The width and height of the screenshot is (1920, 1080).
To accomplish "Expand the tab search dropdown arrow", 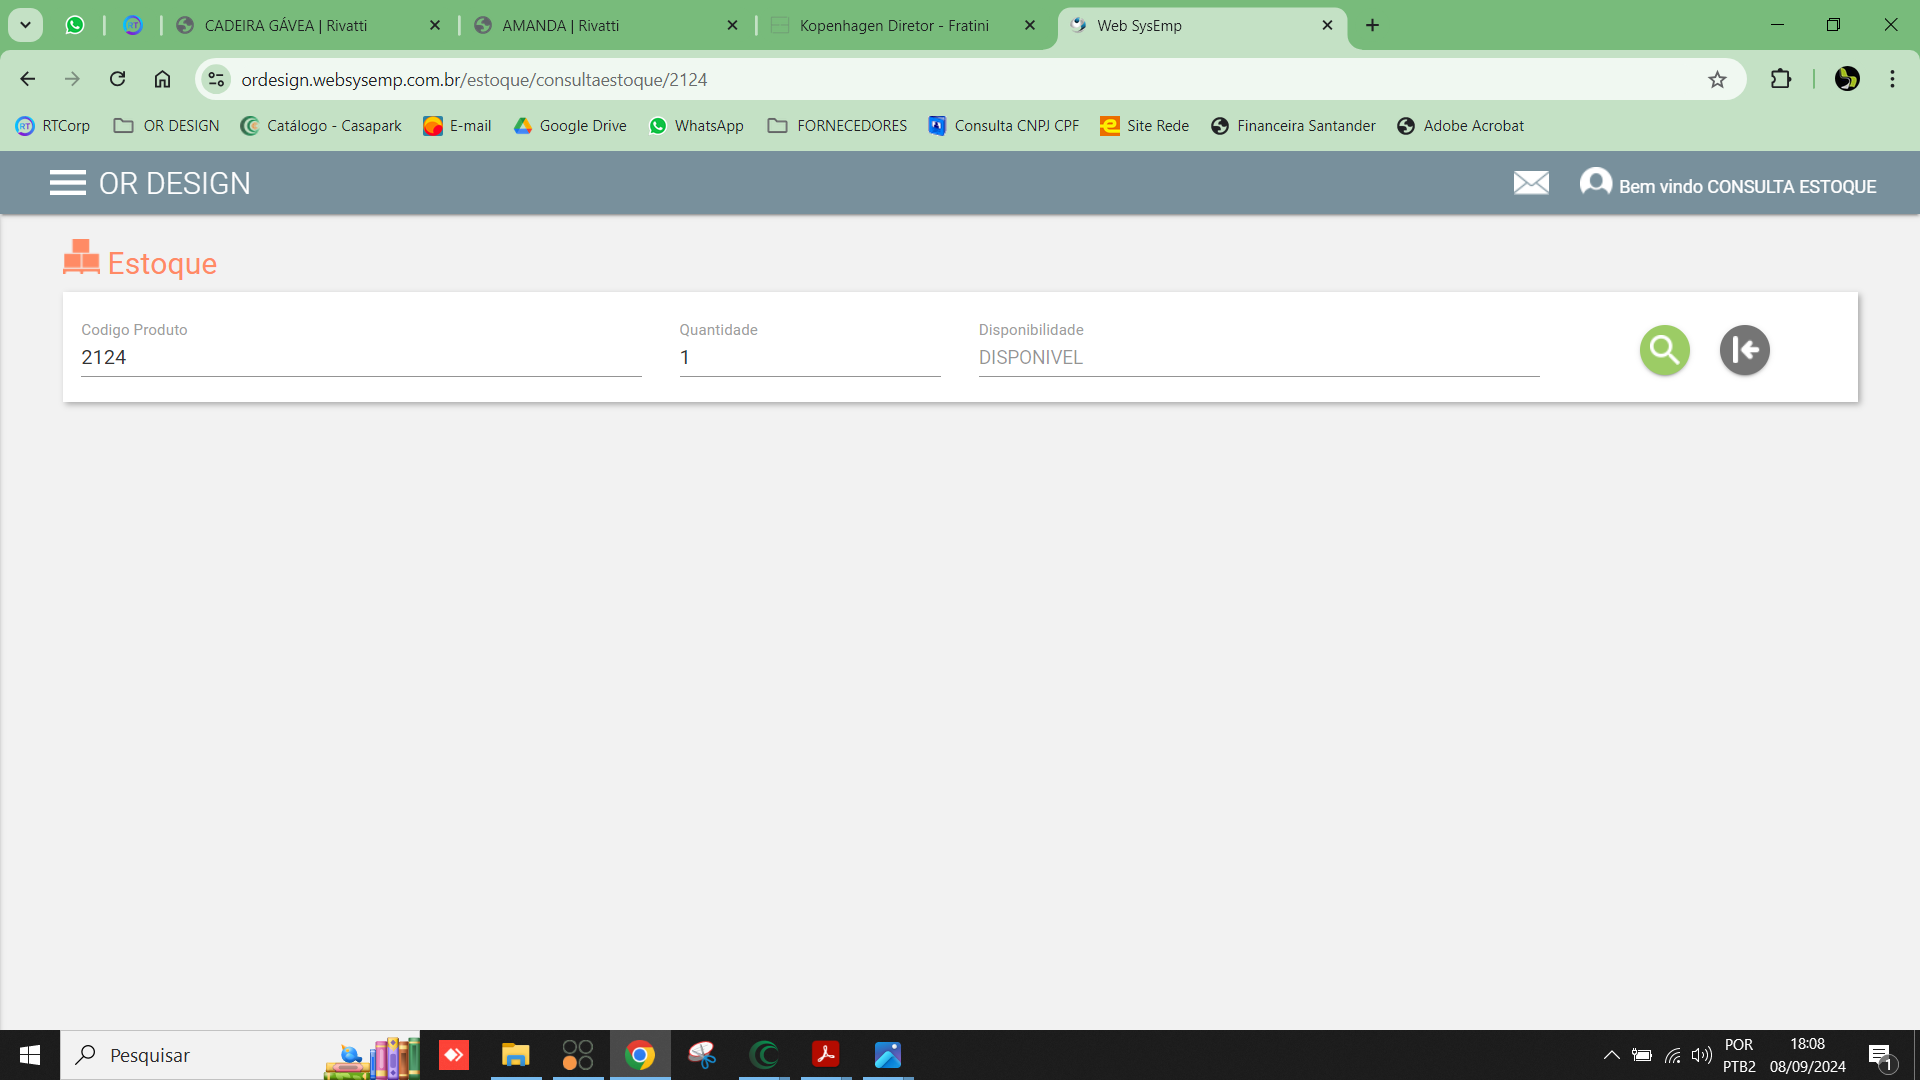I will pyautogui.click(x=25, y=25).
